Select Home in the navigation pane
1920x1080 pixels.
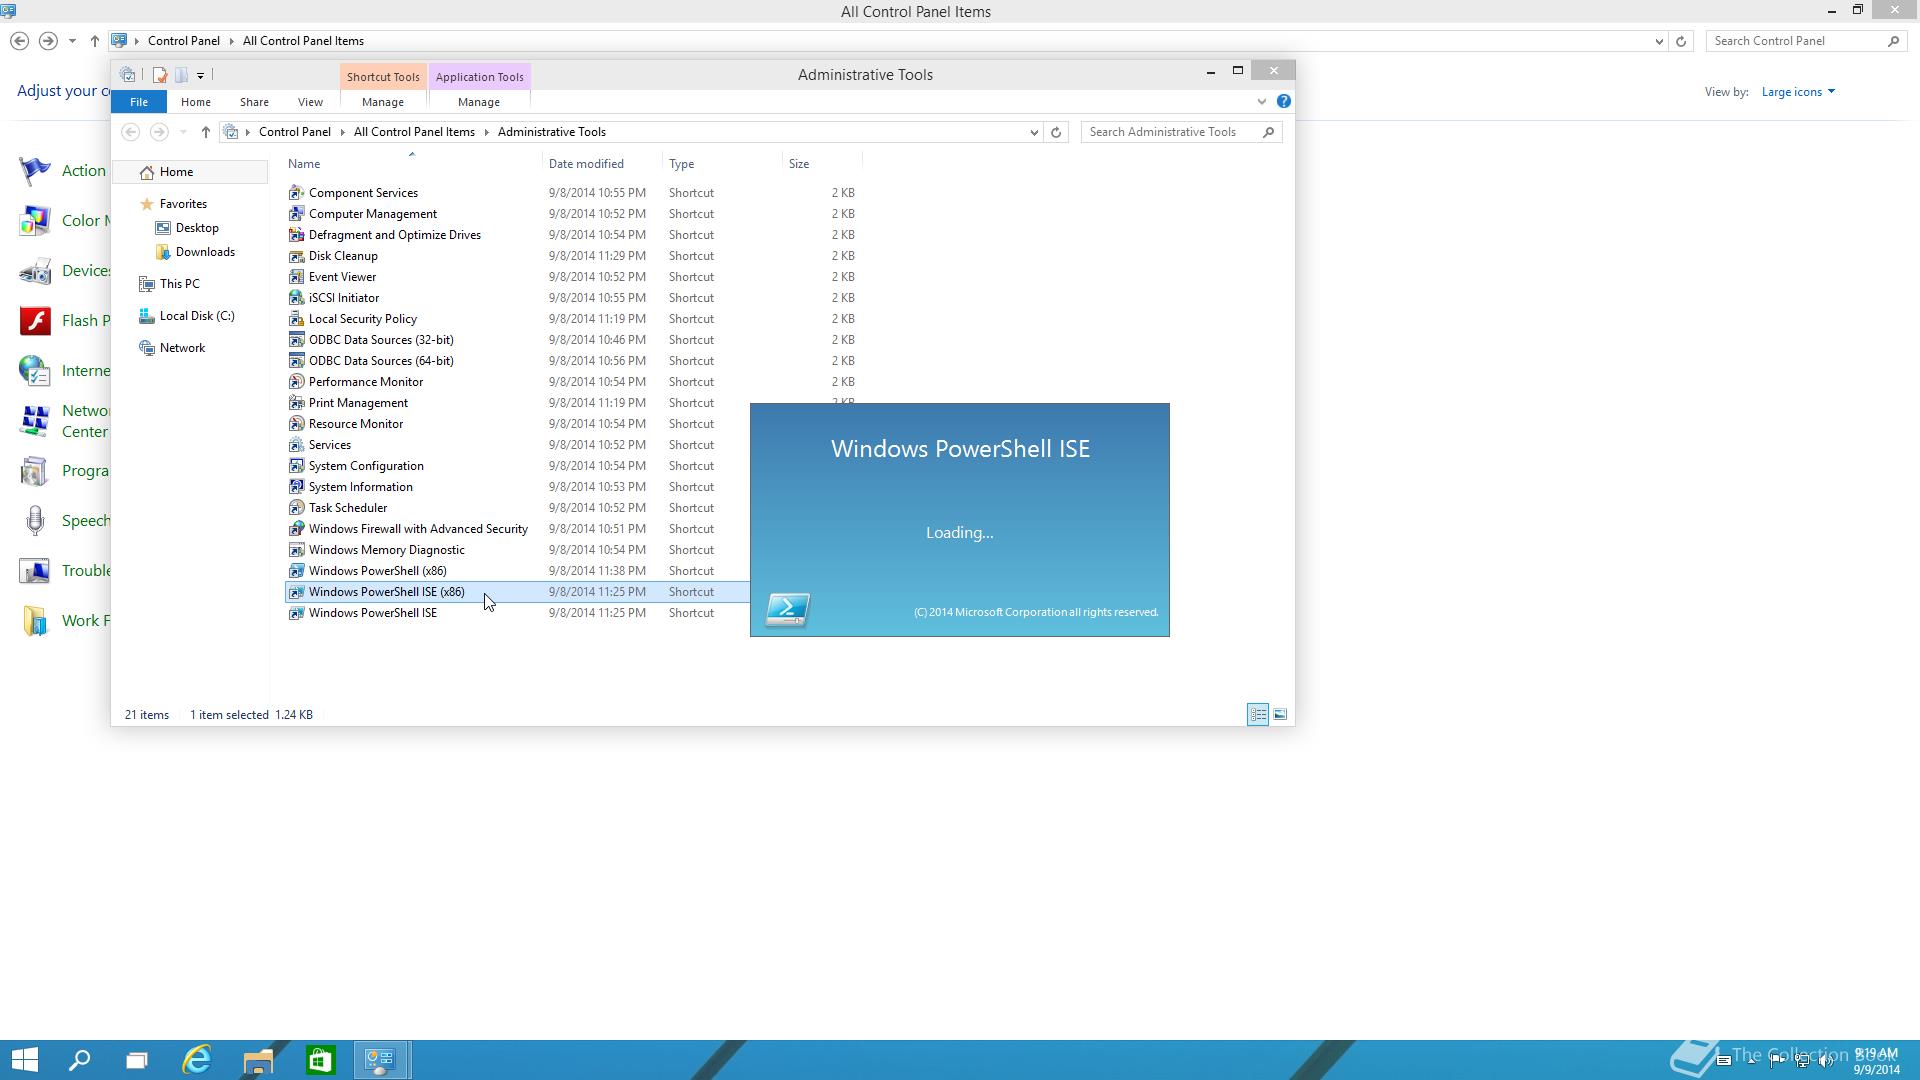tap(190, 172)
